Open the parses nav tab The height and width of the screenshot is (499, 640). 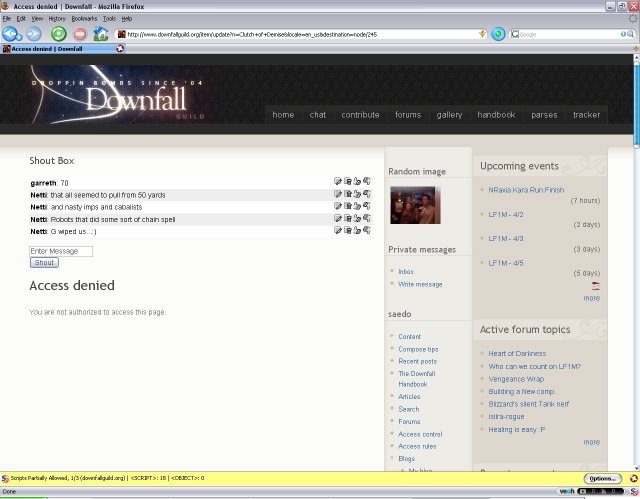coord(544,115)
